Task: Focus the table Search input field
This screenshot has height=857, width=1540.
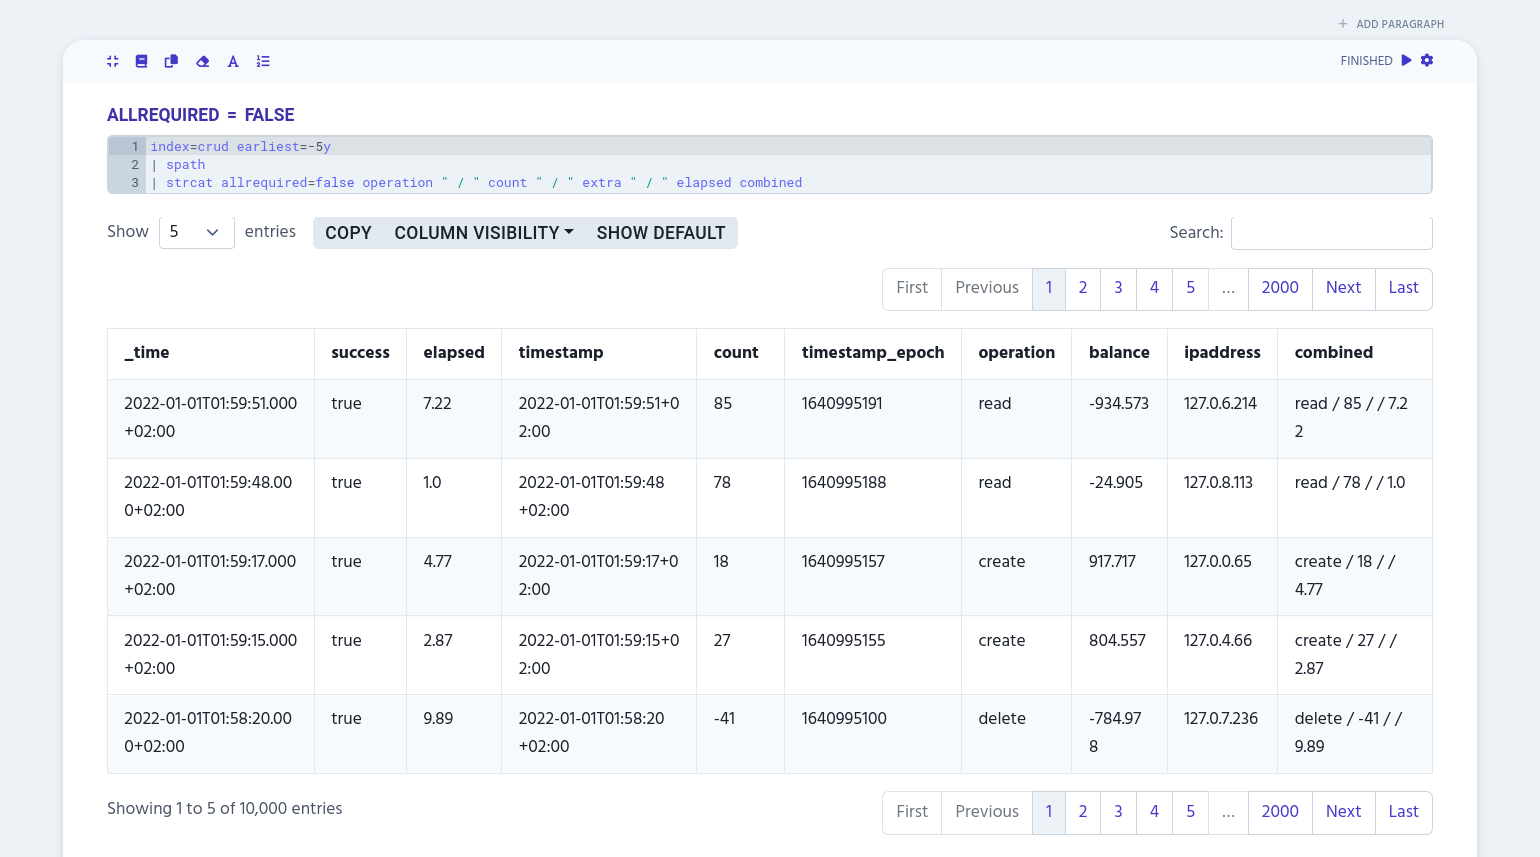Action: 1332,232
